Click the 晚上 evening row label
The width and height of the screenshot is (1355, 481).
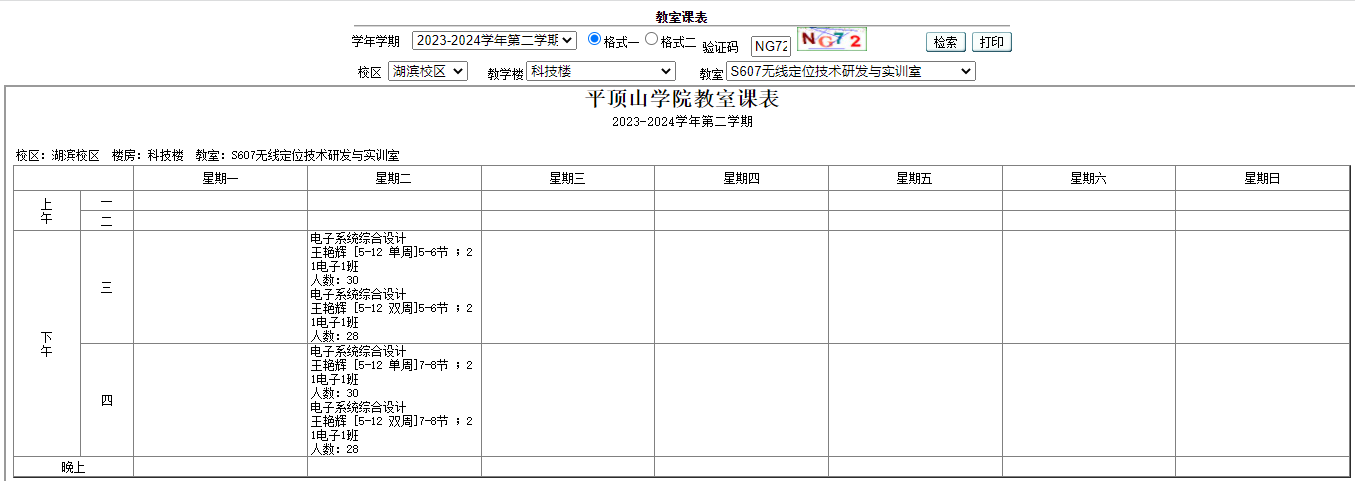73,467
